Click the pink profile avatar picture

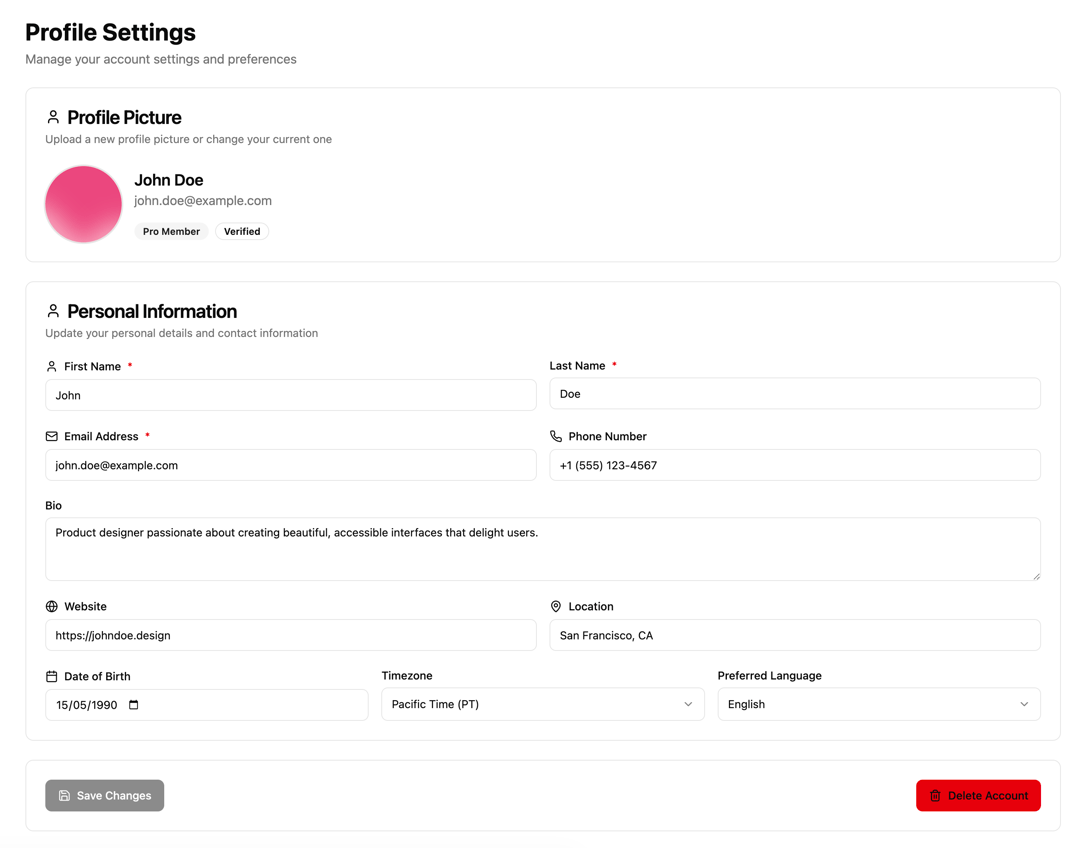click(83, 204)
